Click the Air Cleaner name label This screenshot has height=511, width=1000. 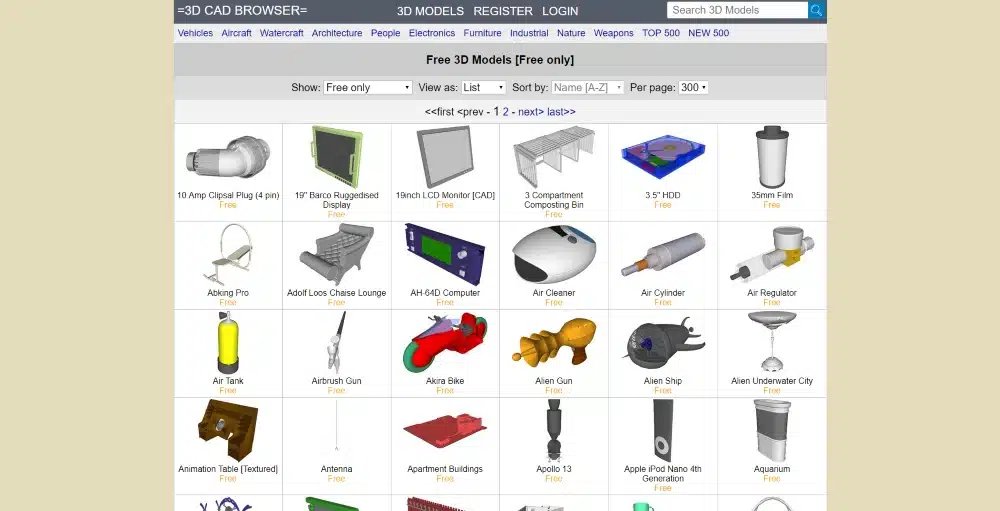(x=554, y=293)
